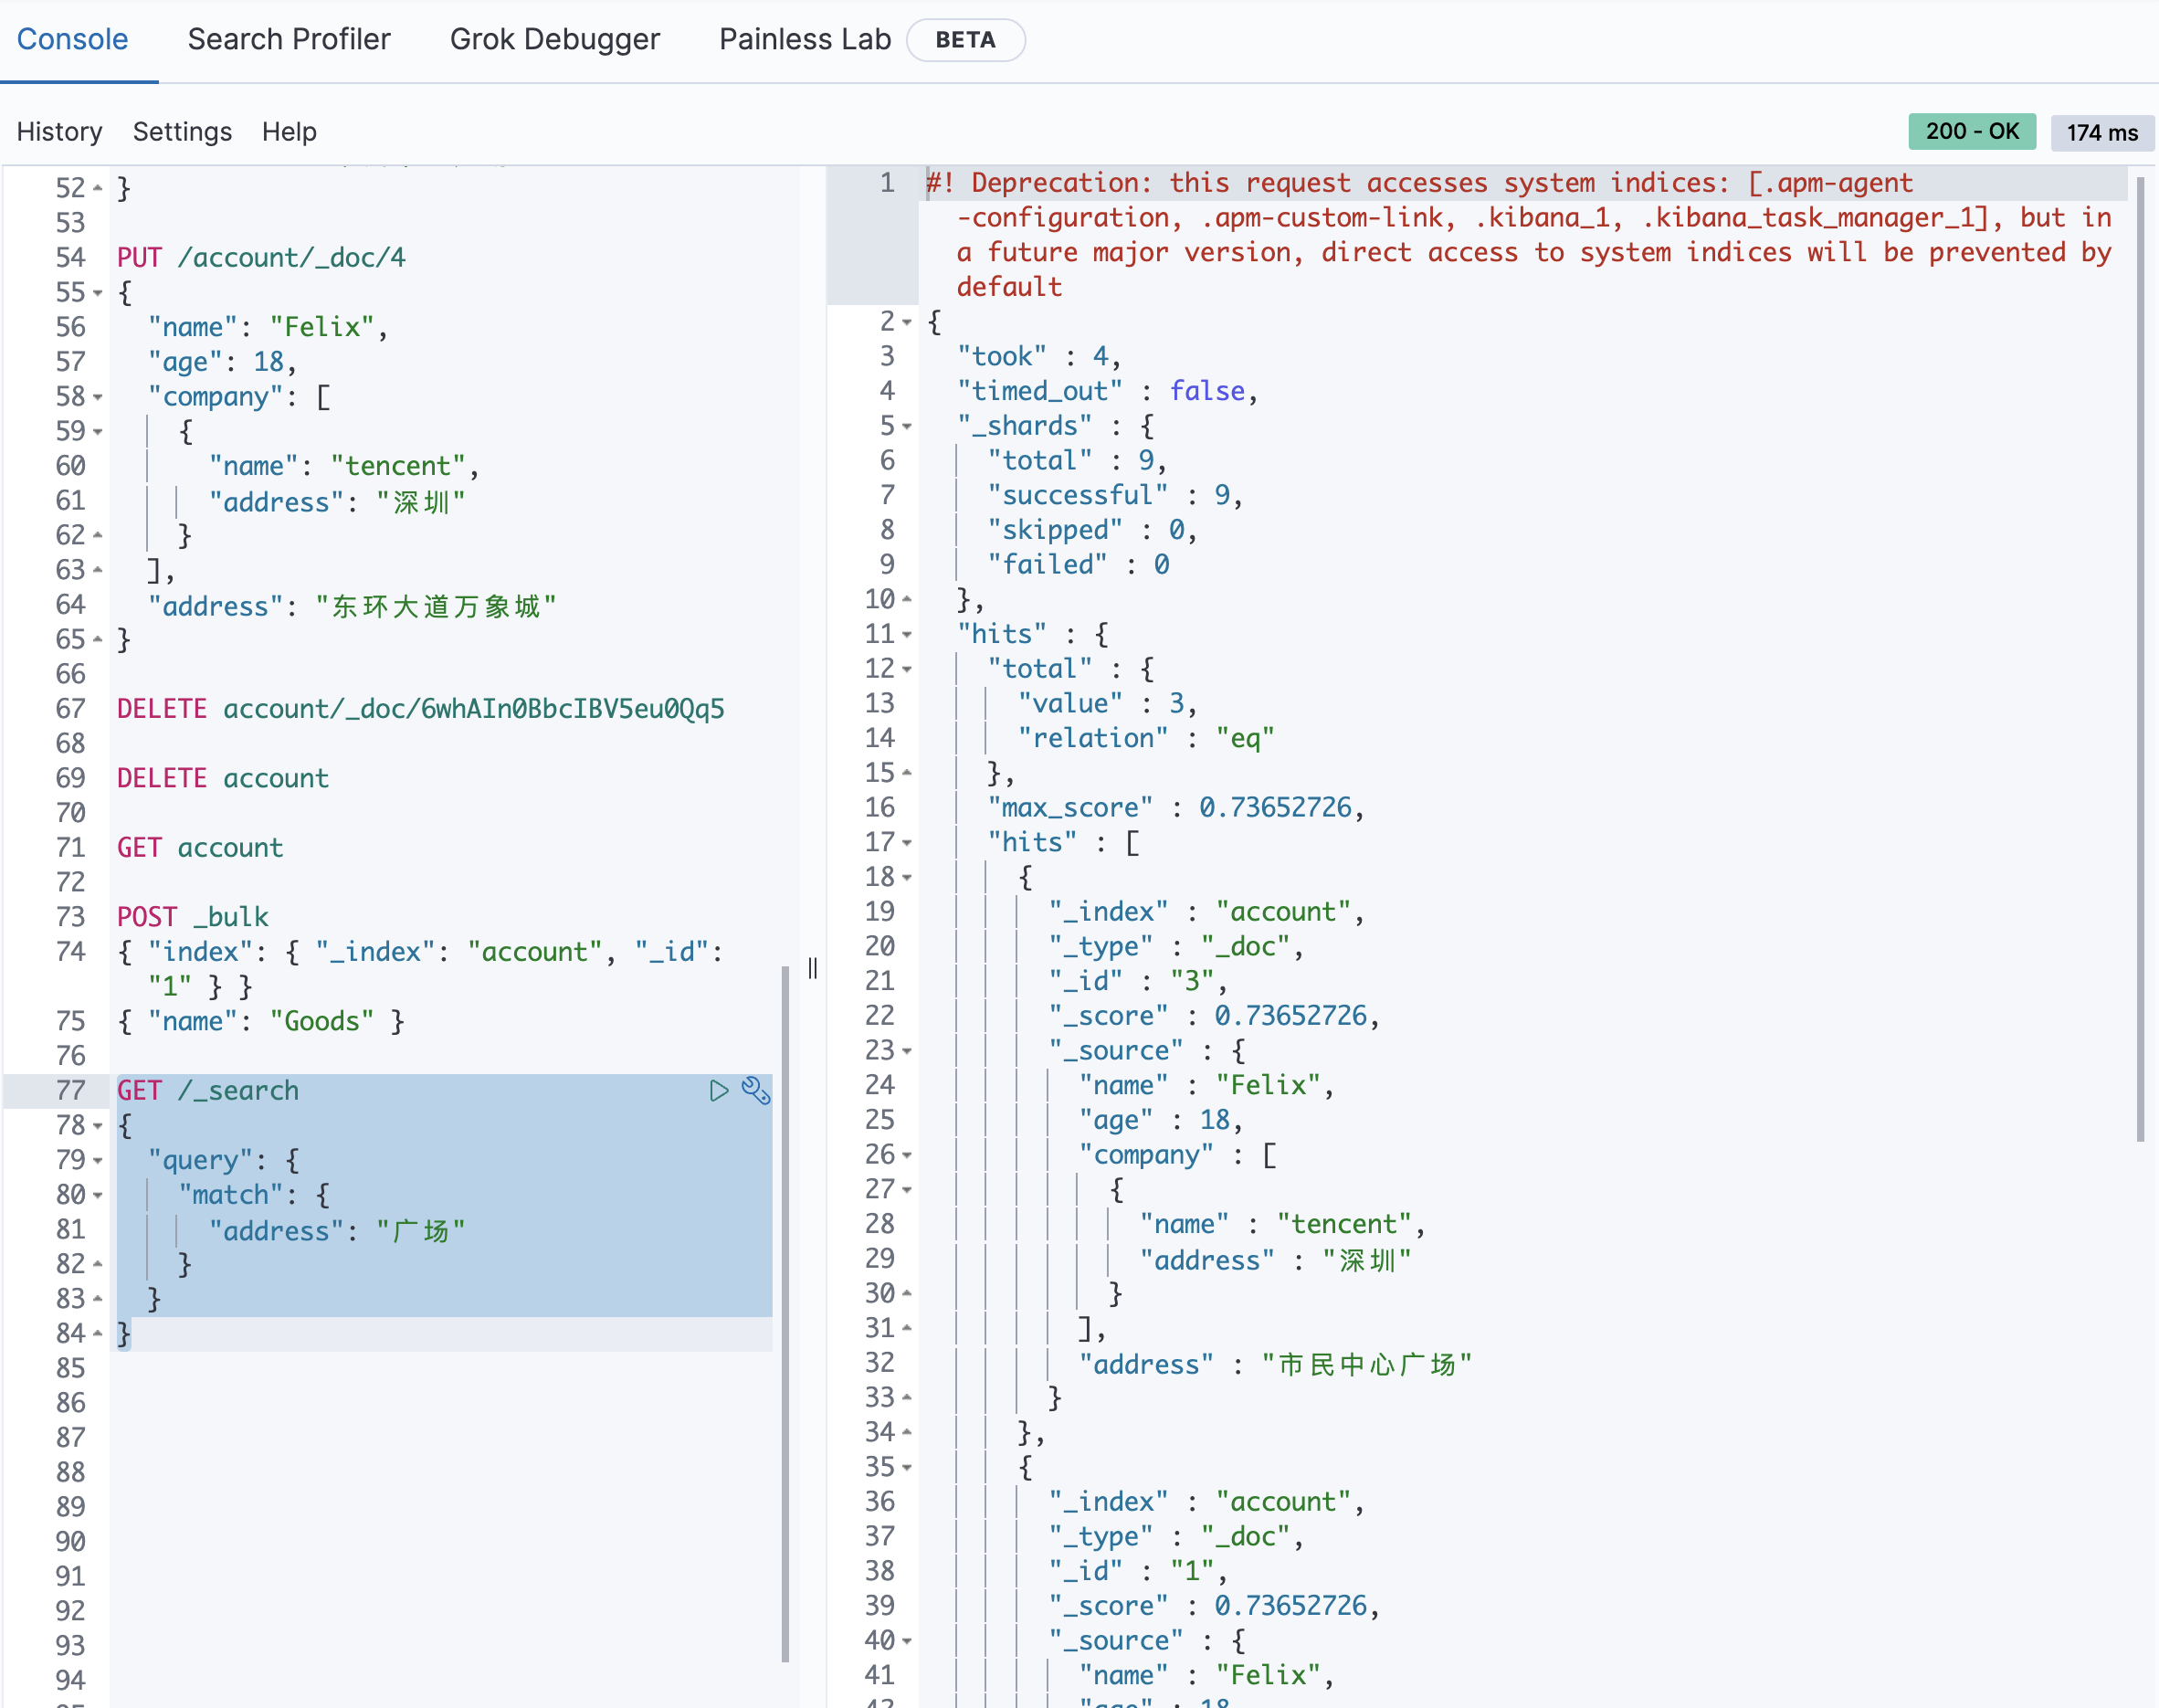The image size is (2159, 1708).
Task: Click '"_id" : "3"' in the response
Action: point(1138,981)
